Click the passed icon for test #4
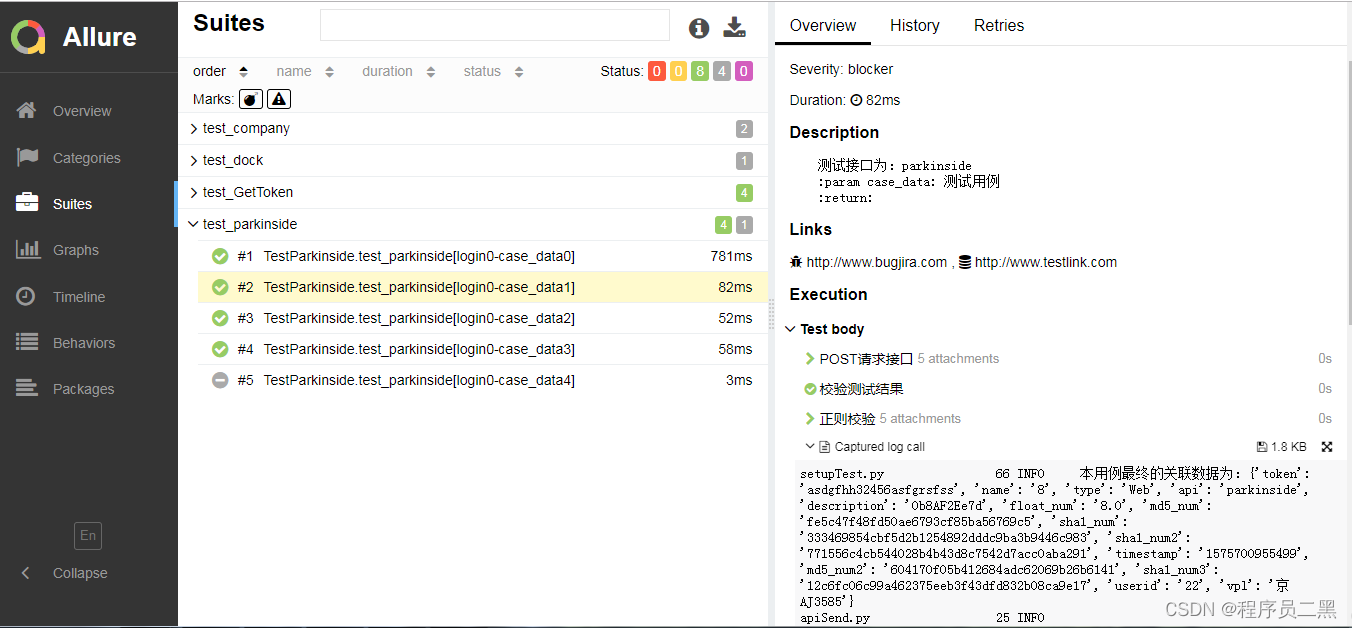 click(x=220, y=349)
